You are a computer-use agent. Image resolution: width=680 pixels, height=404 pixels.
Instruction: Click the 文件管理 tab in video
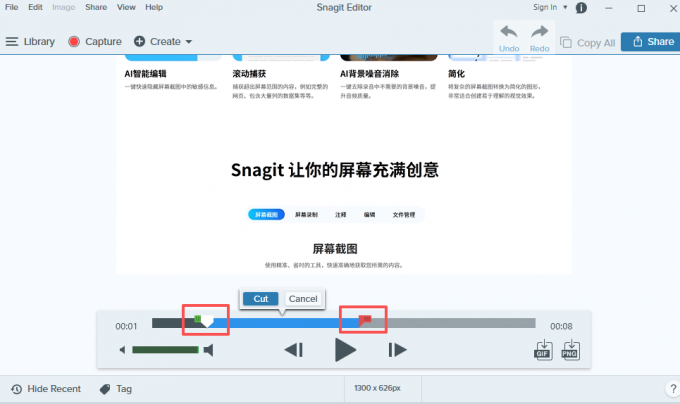[404, 215]
